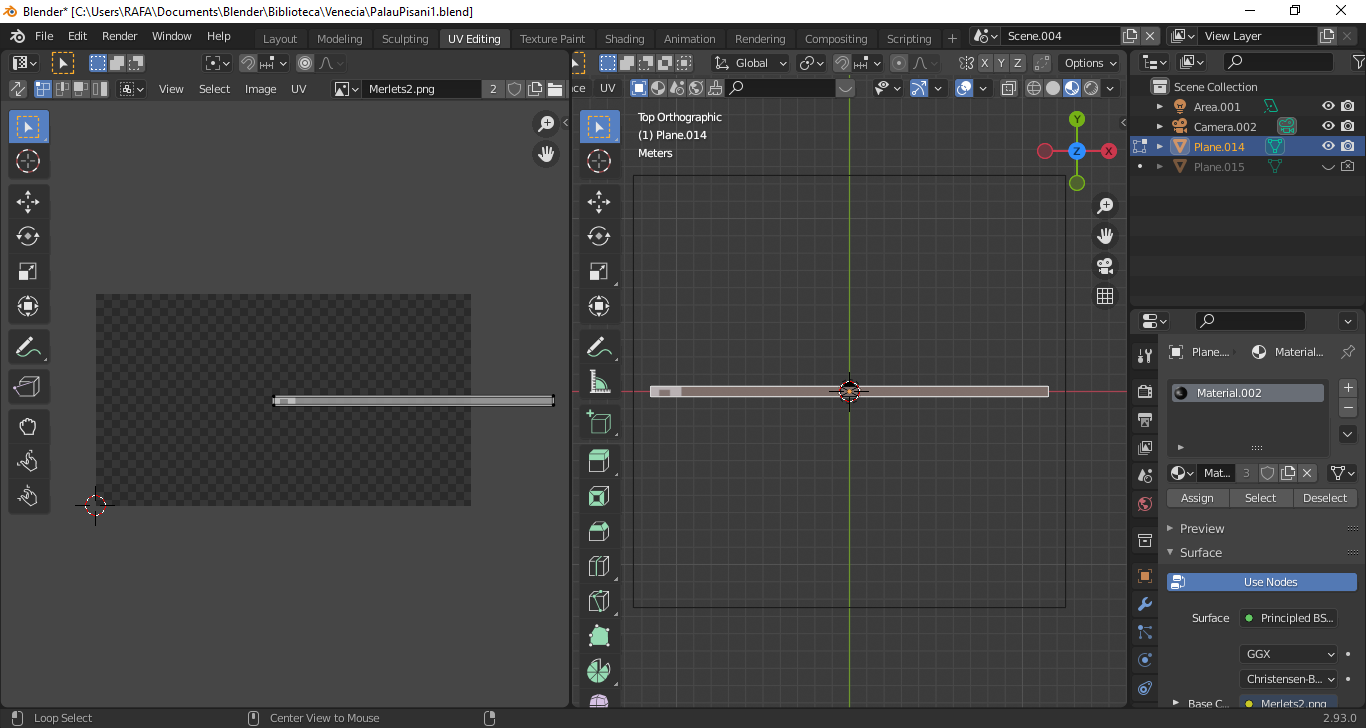Select the Scale tool in the 3D viewport toolbar
Viewport: 1366px width, 728px height.
click(x=599, y=271)
